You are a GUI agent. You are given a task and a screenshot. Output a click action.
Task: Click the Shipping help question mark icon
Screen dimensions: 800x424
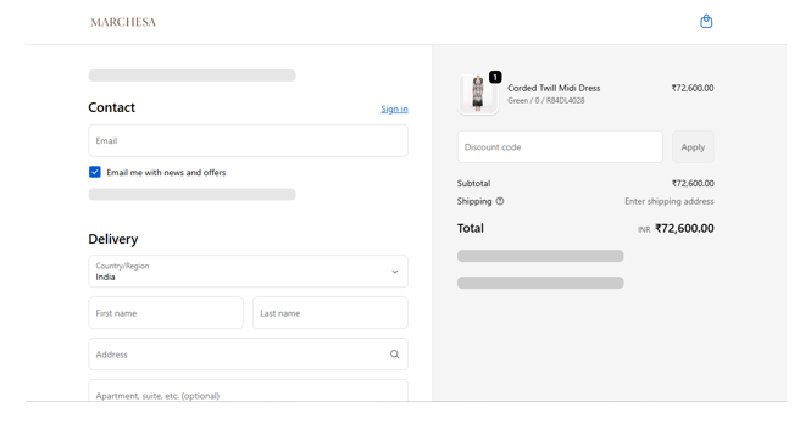click(500, 201)
